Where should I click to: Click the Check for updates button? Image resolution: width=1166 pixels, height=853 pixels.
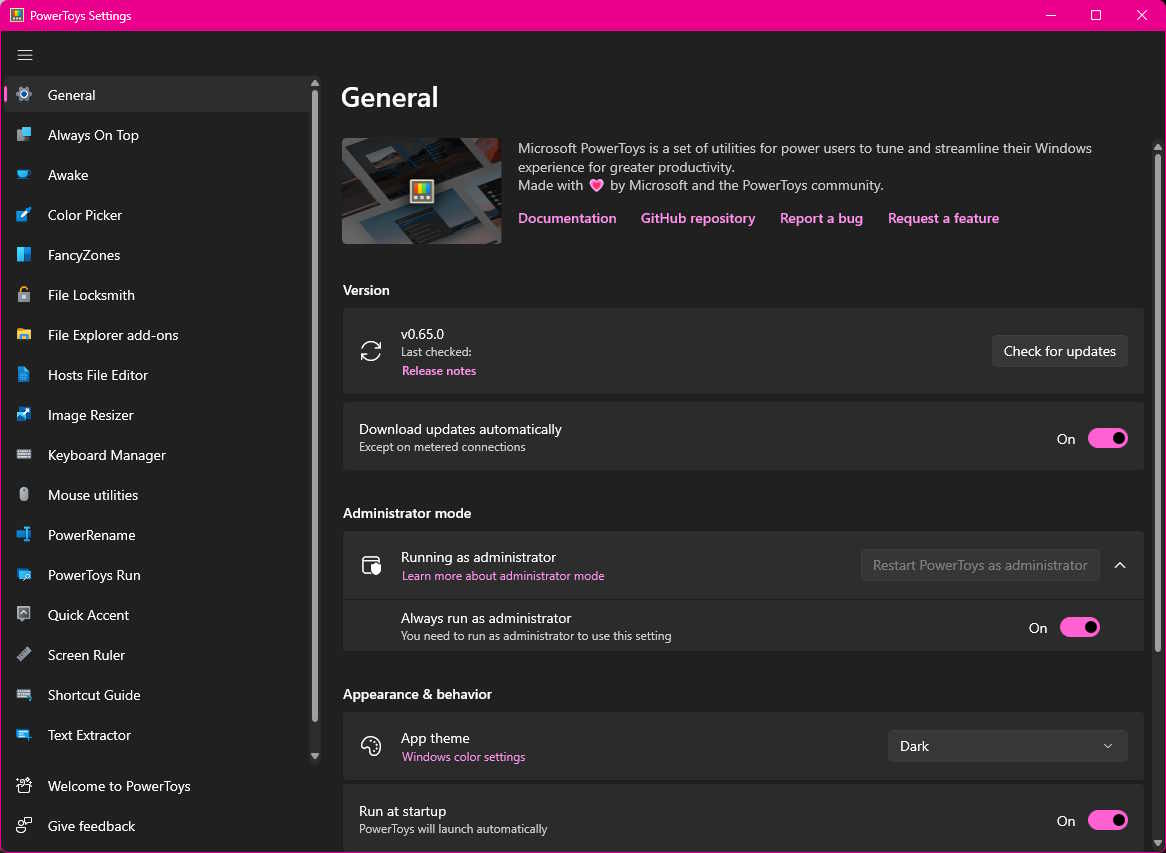[1059, 351]
